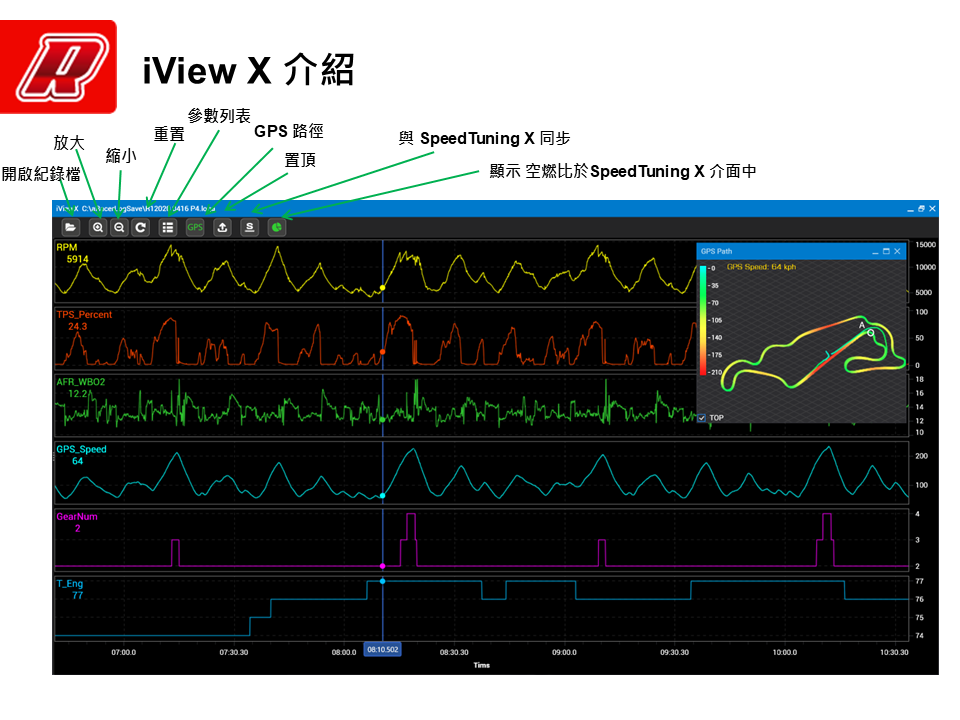
Task: Click the zoom in magnifier icon
Action: coord(98,227)
